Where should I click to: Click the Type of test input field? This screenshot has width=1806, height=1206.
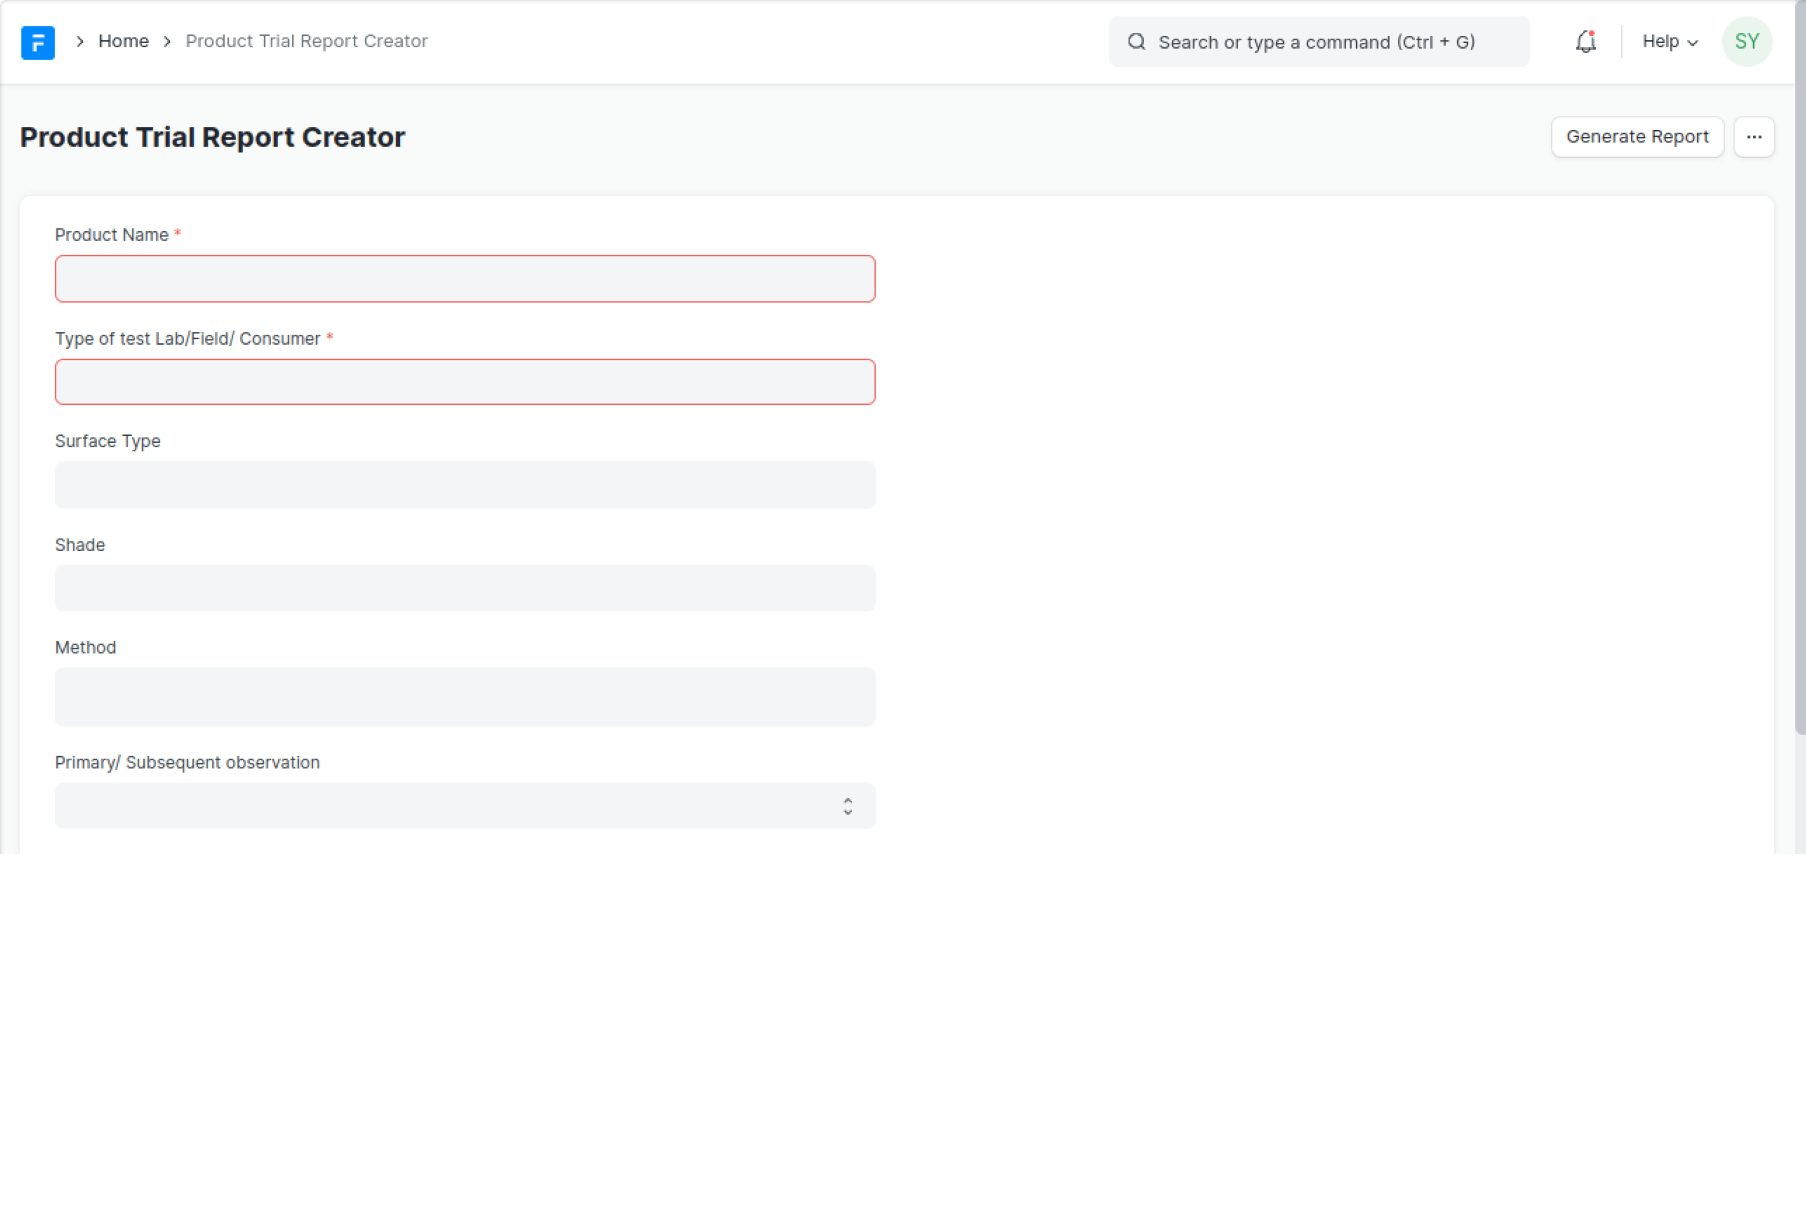click(x=465, y=382)
